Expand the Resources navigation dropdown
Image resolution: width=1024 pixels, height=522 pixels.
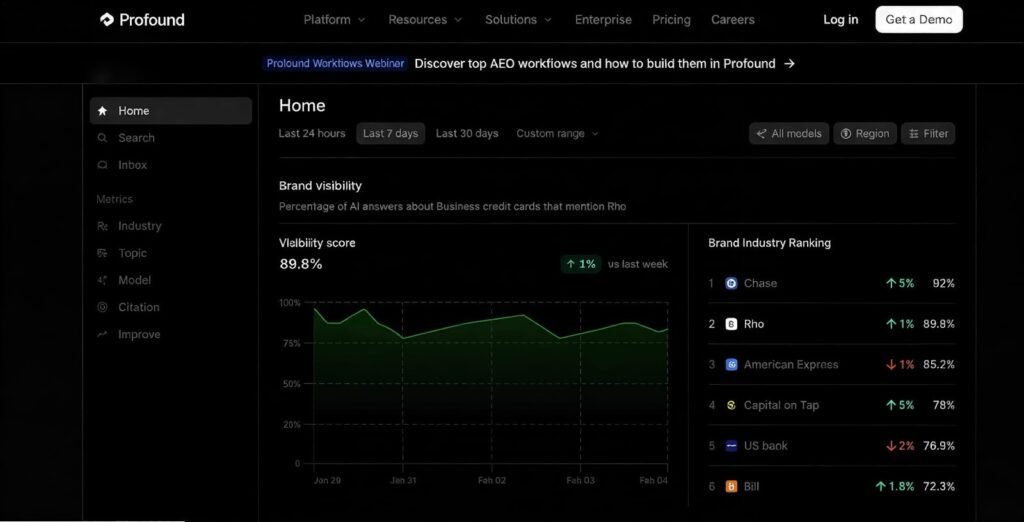425,20
